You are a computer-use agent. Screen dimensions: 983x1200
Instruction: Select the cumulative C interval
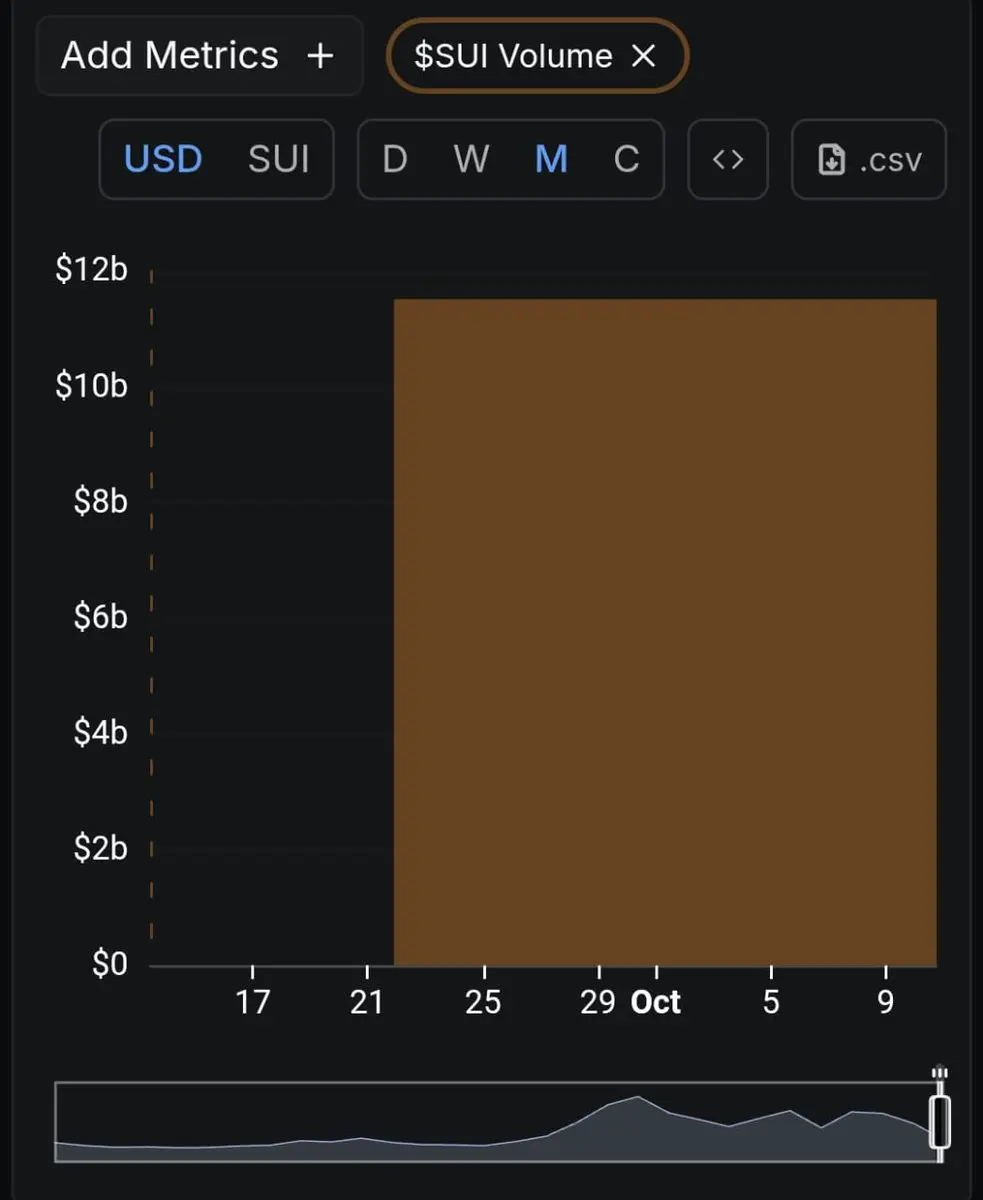627,159
